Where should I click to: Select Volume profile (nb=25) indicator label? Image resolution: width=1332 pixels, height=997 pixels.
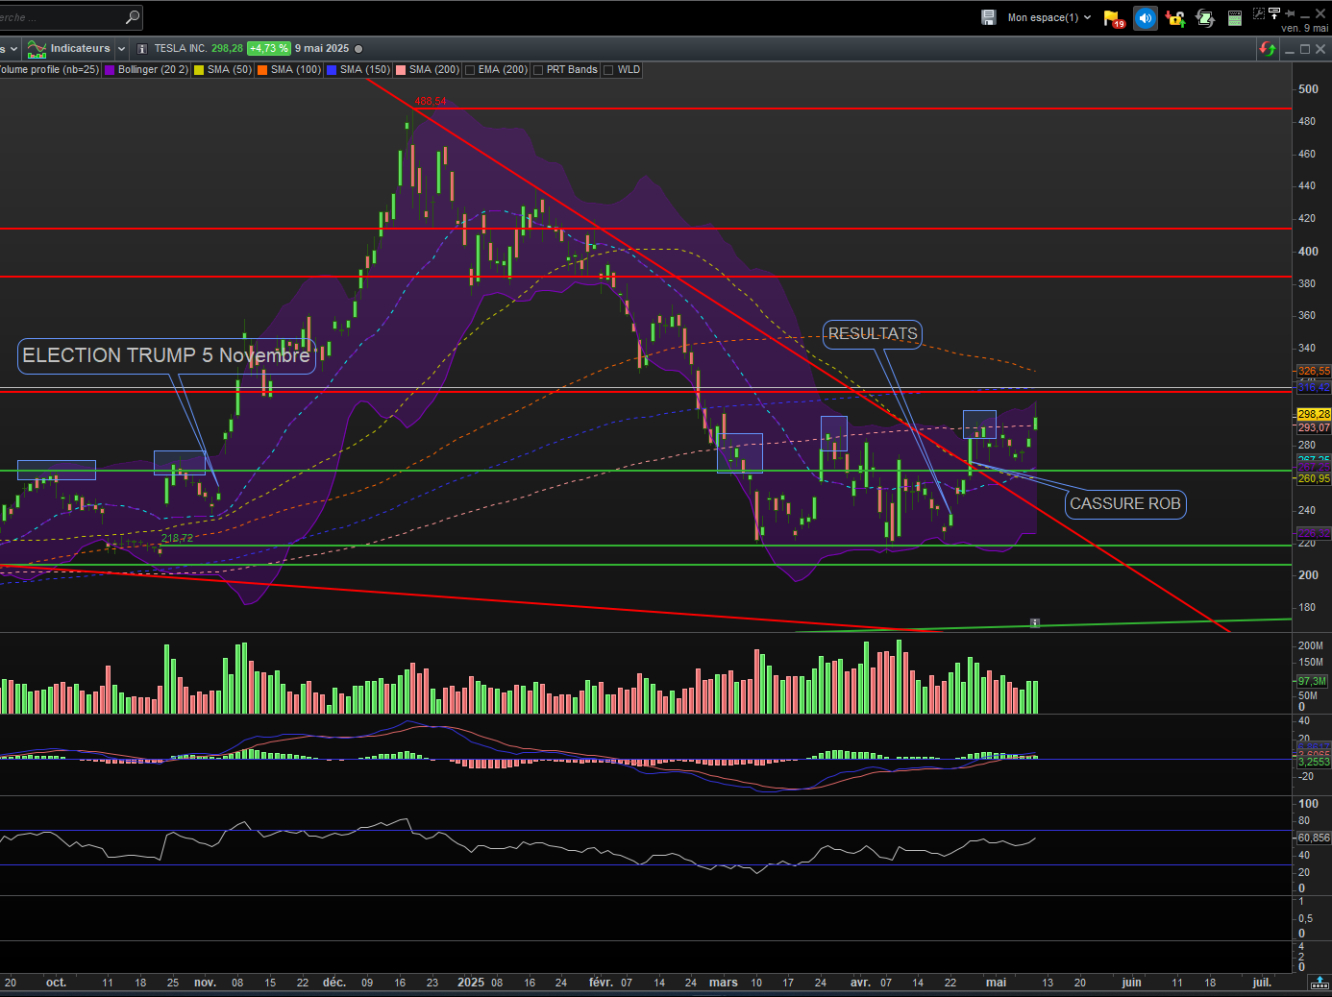[49, 70]
